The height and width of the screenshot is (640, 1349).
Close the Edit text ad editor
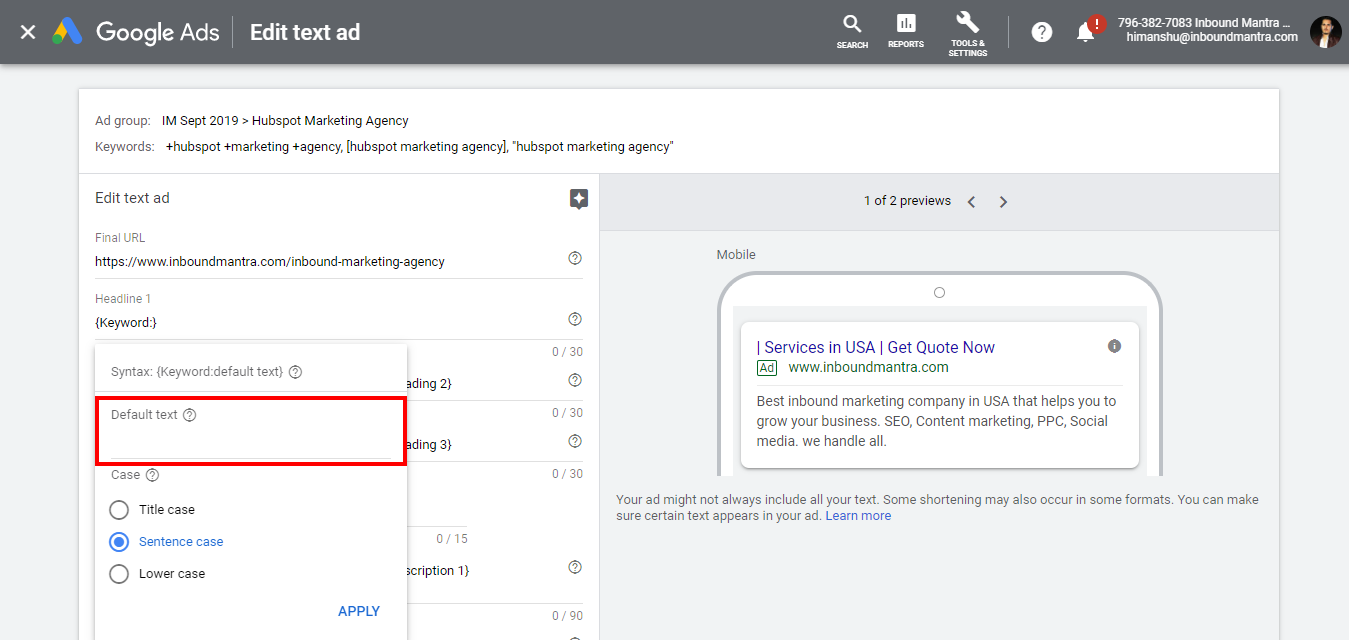28,32
